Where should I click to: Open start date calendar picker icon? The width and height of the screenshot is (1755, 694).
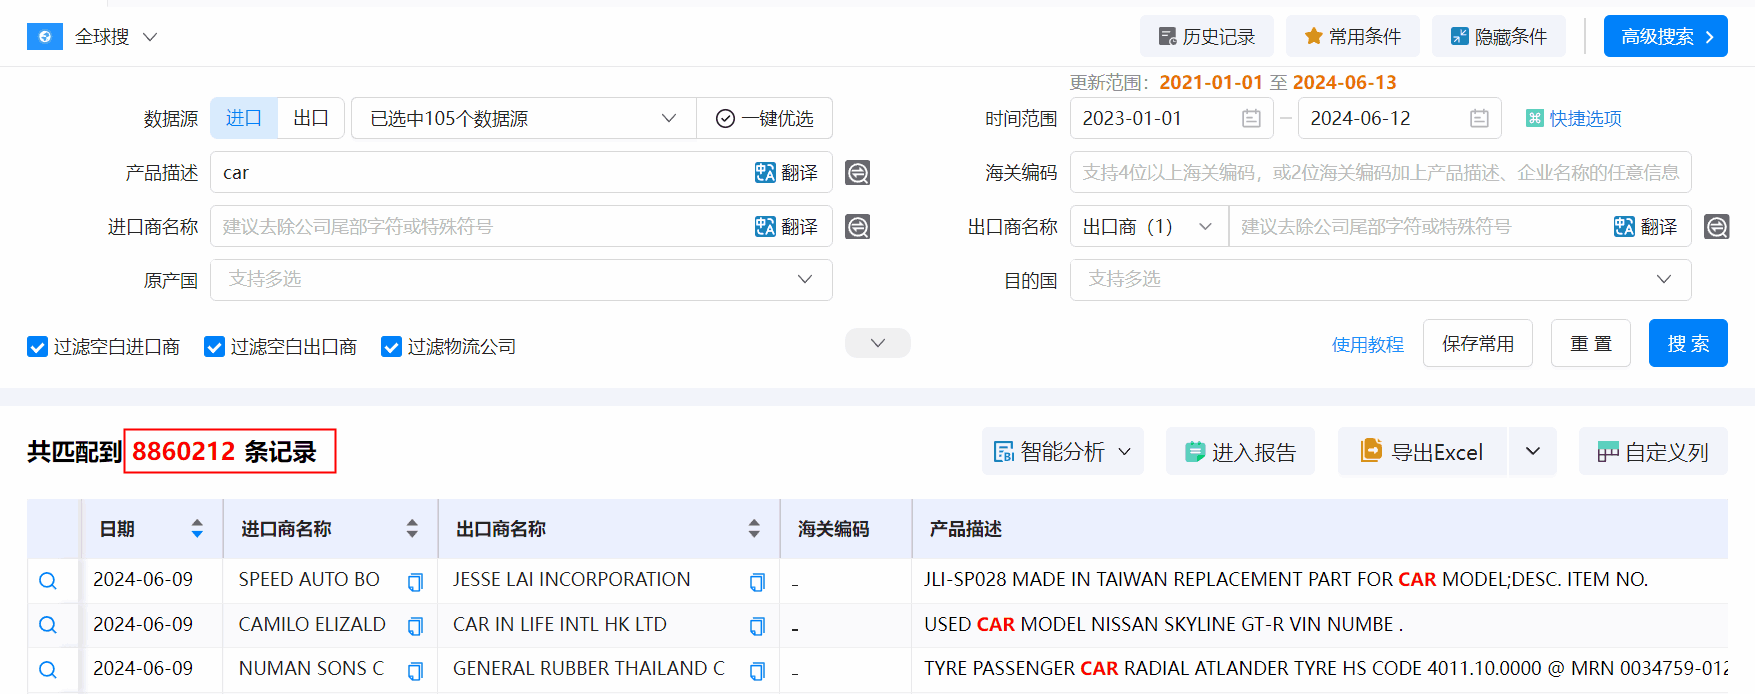click(1251, 119)
